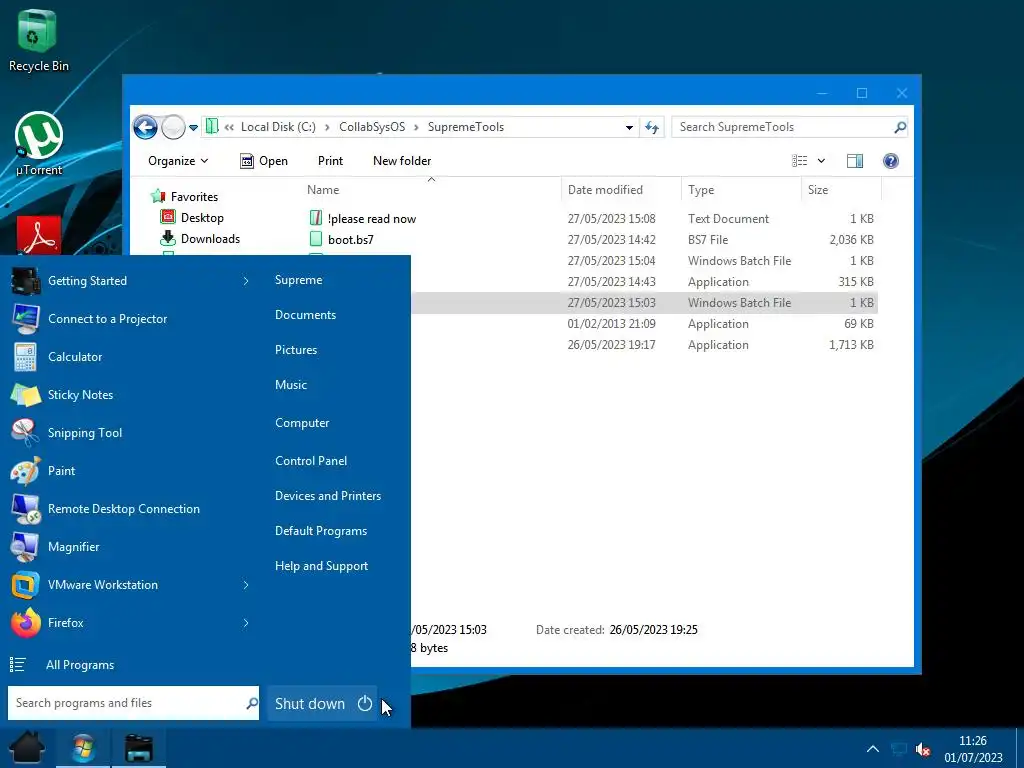
Task: Expand Getting Started submenu arrow
Action: point(246,281)
